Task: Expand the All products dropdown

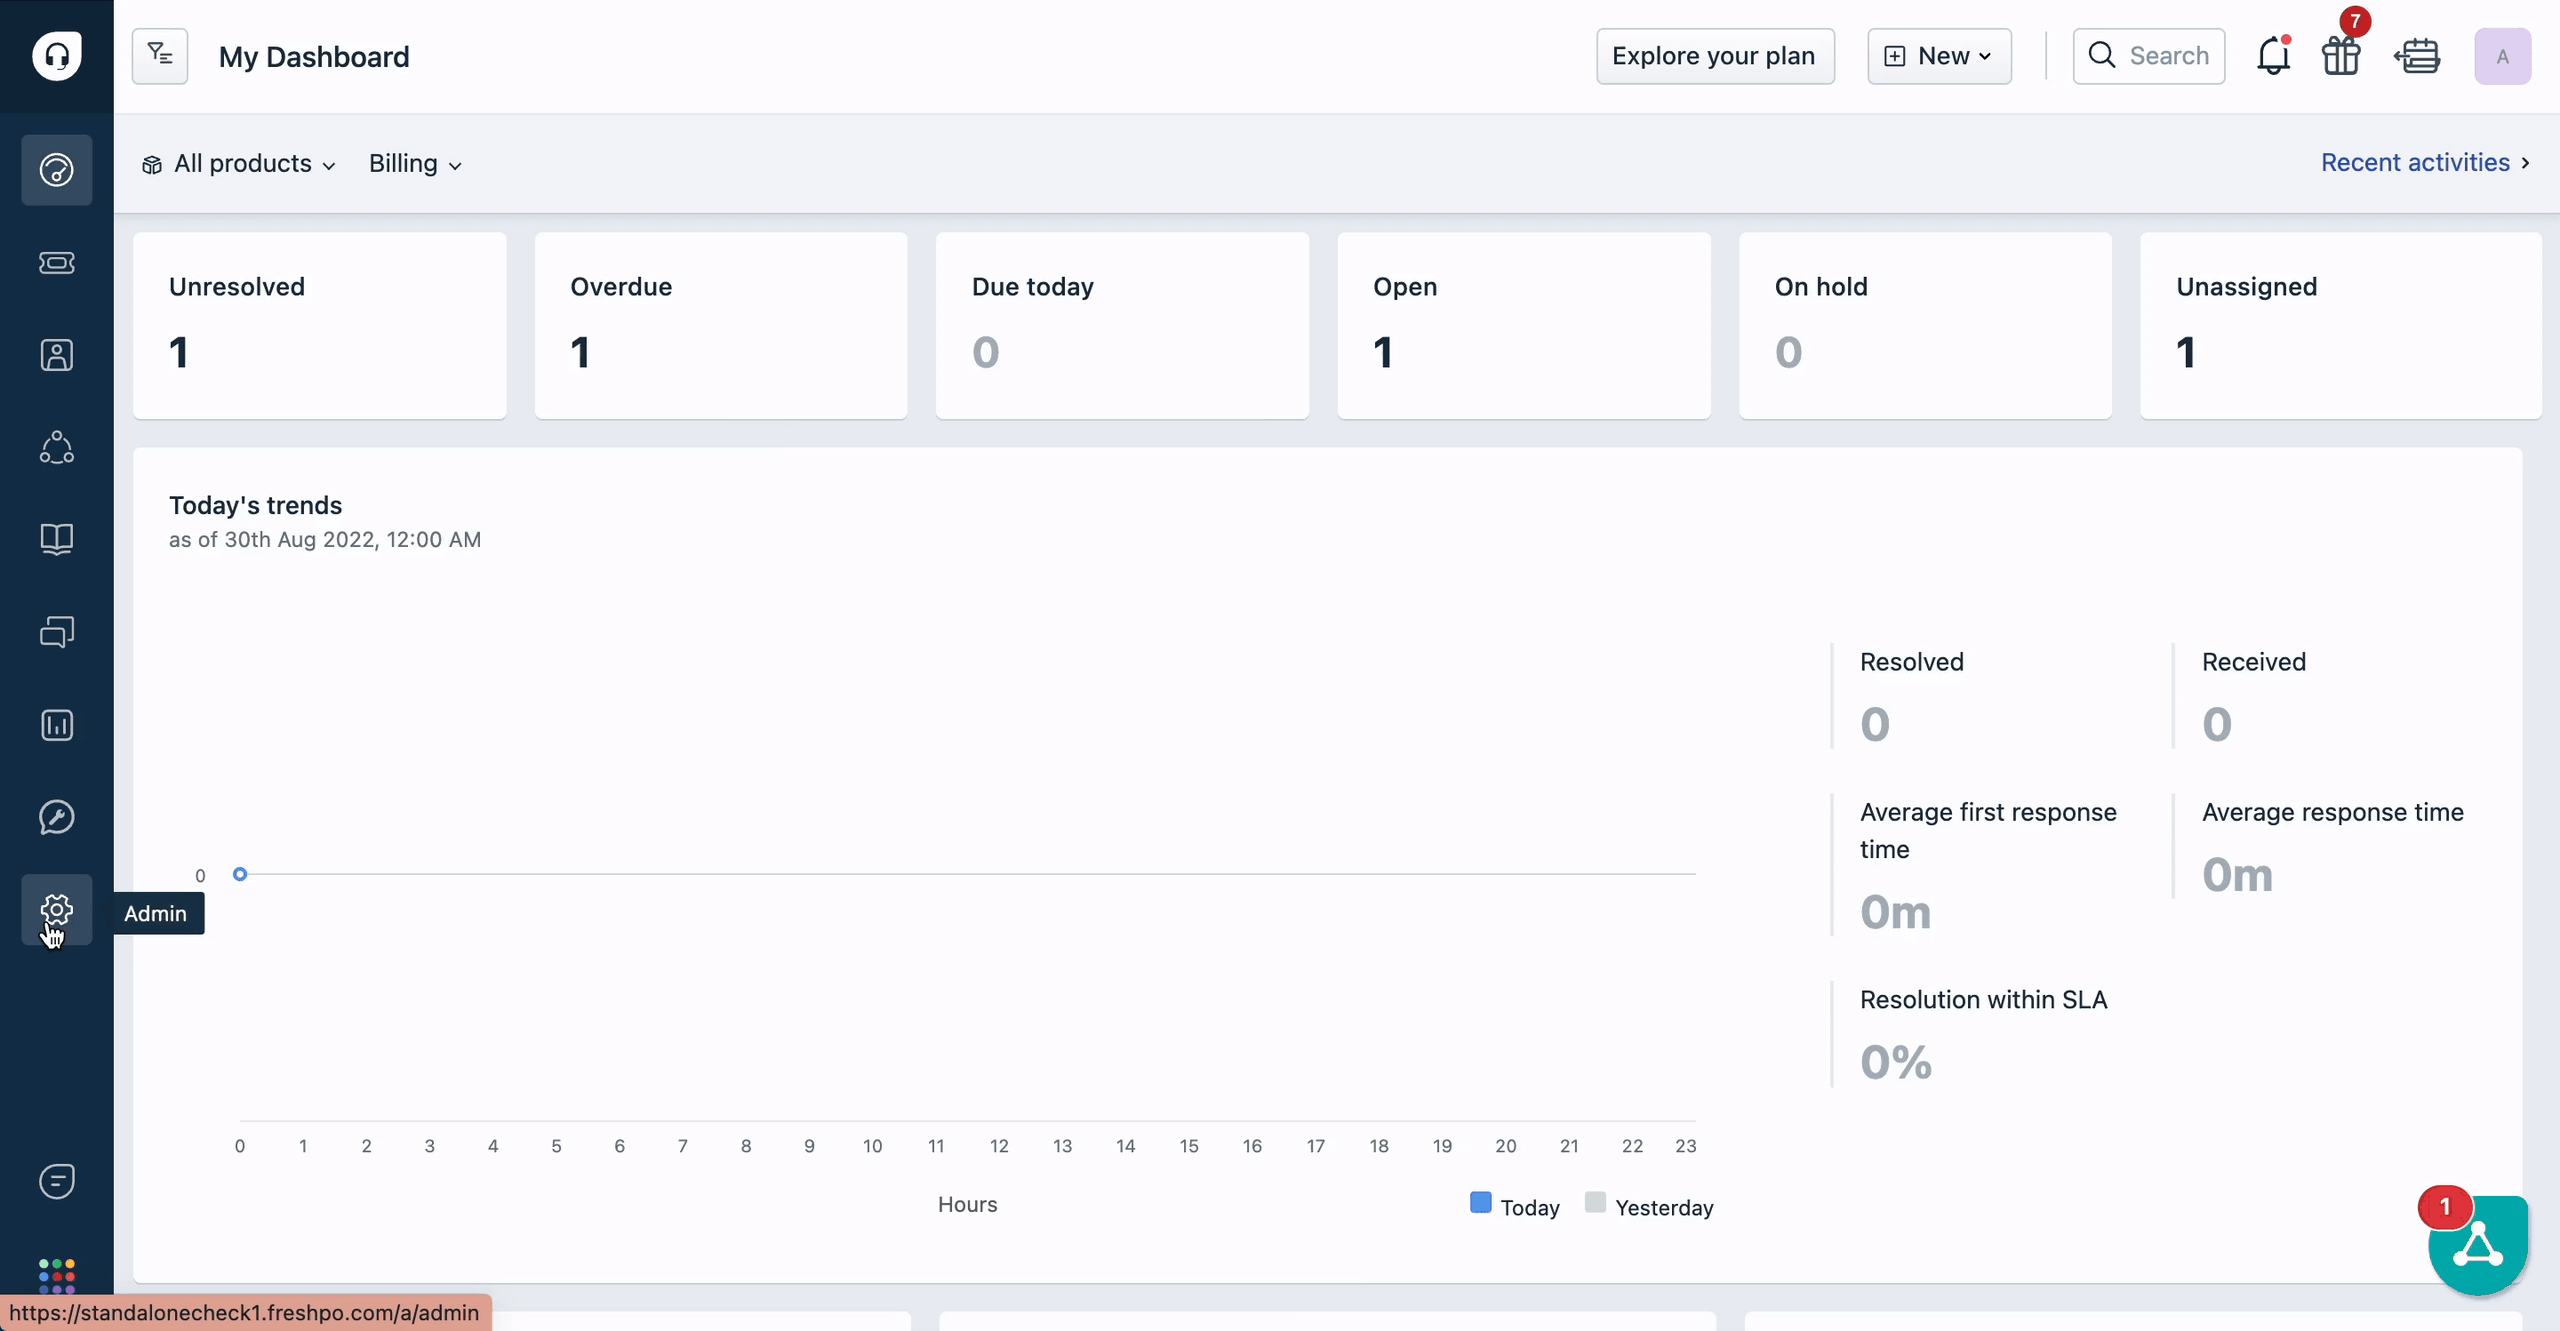Action: pyautogui.click(x=239, y=164)
